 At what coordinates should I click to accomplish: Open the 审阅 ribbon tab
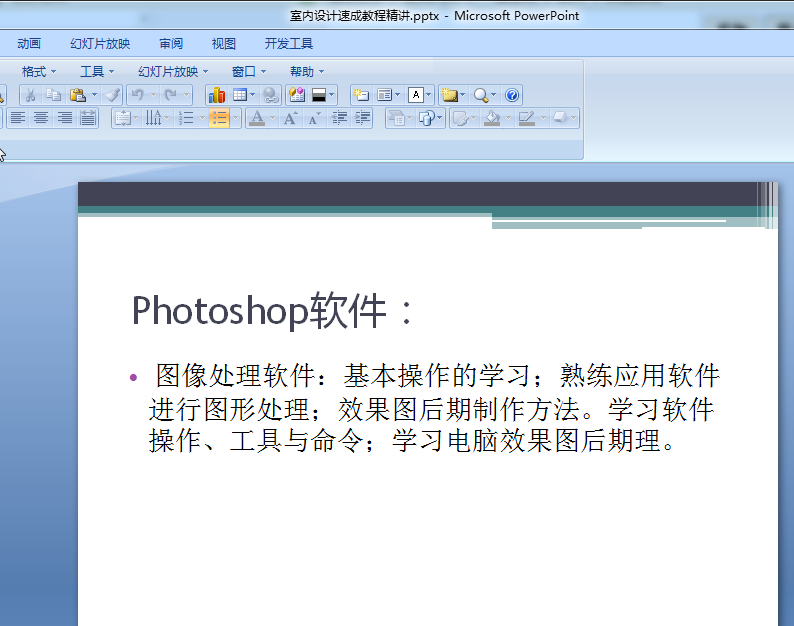[171, 44]
